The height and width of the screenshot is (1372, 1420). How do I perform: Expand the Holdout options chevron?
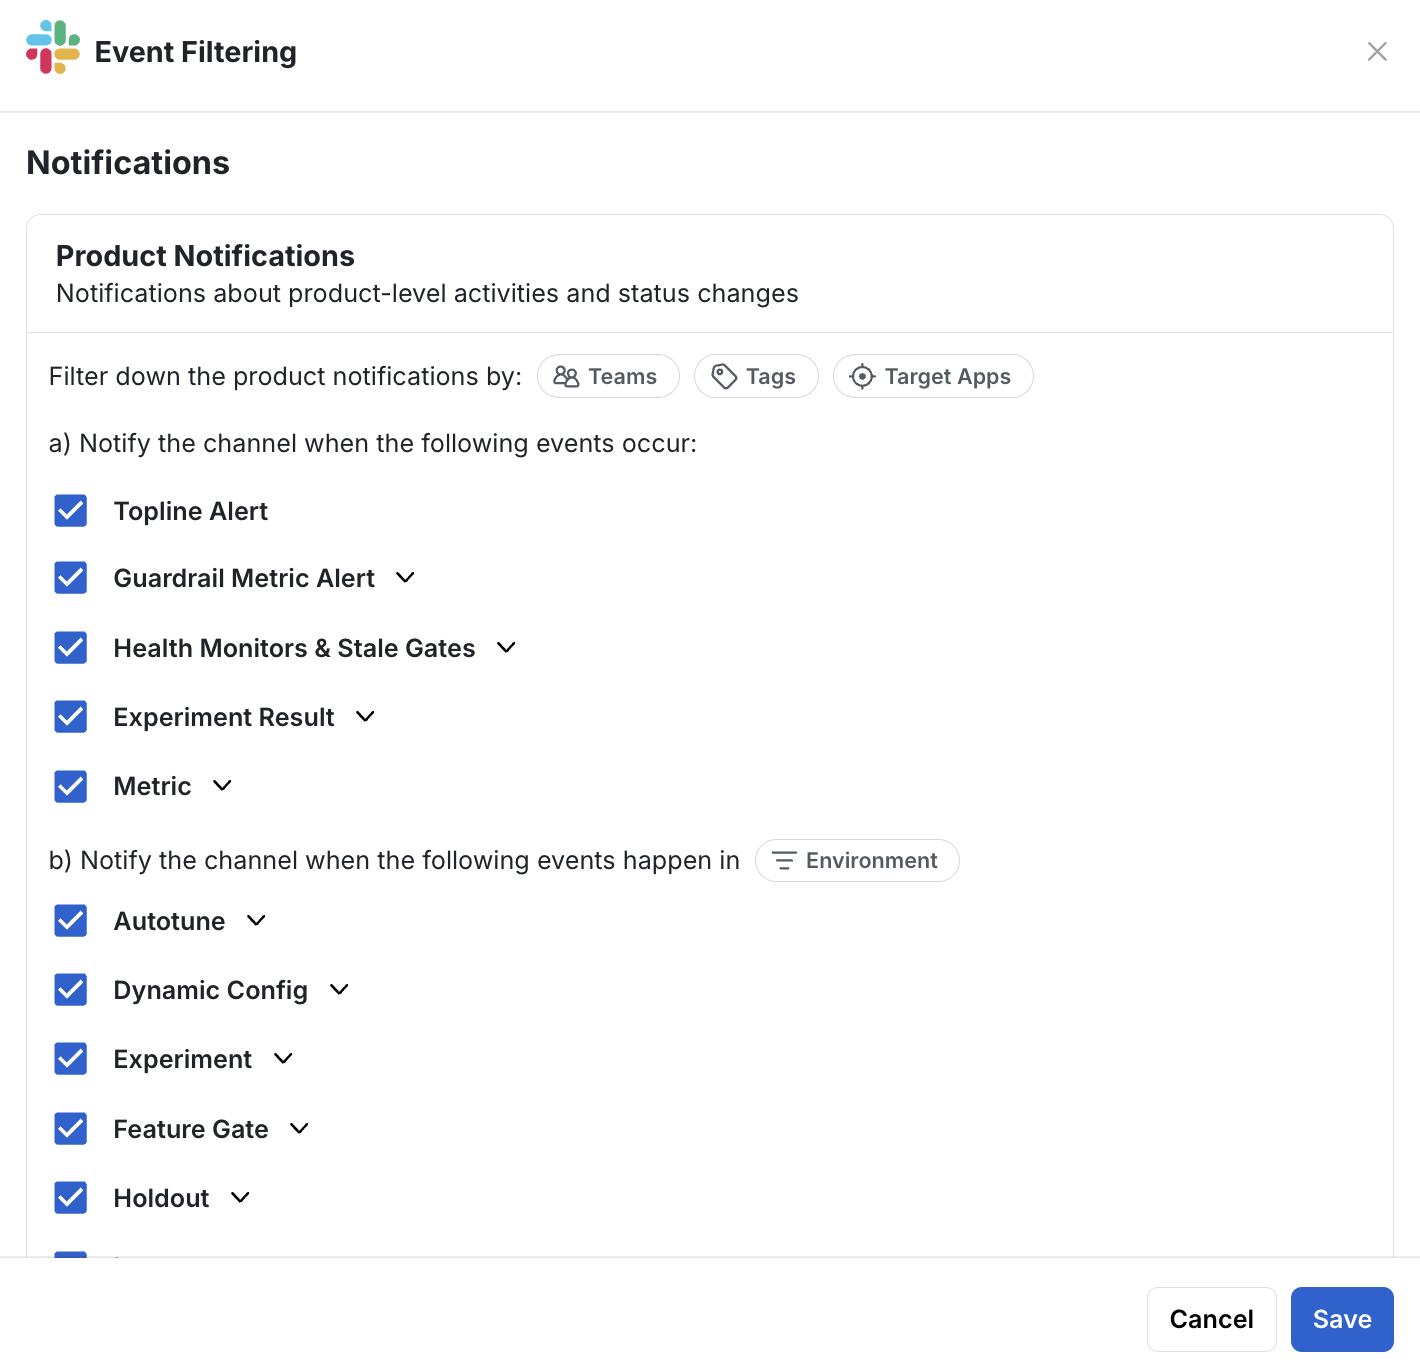click(240, 1197)
